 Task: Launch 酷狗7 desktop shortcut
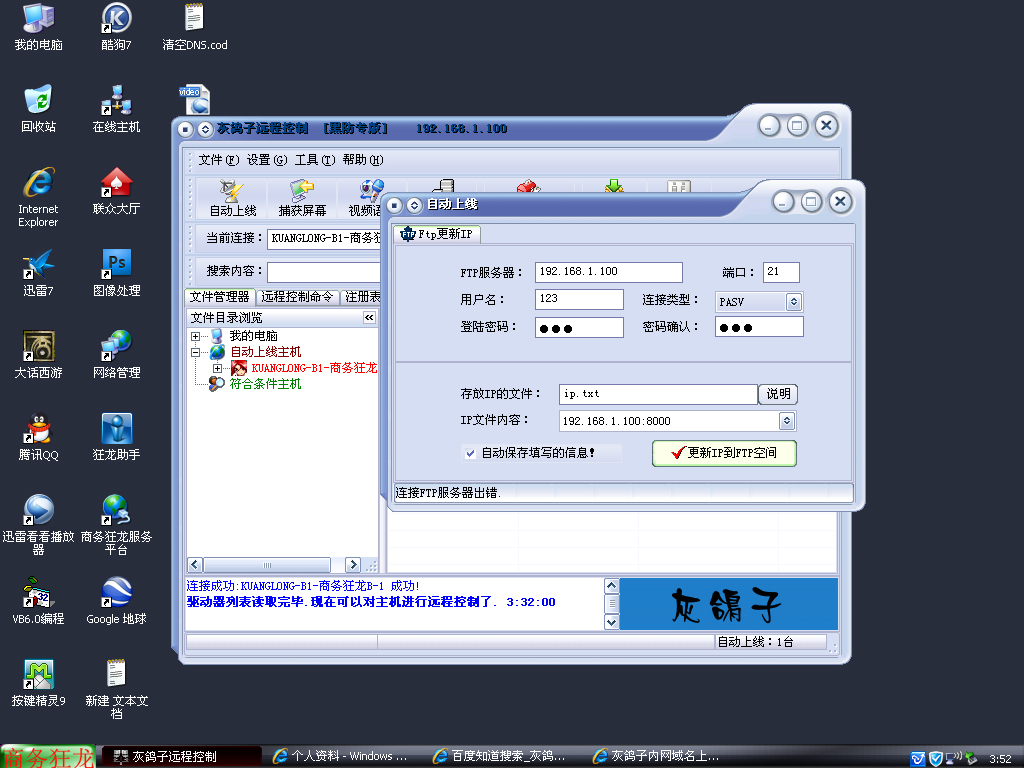[x=116, y=26]
